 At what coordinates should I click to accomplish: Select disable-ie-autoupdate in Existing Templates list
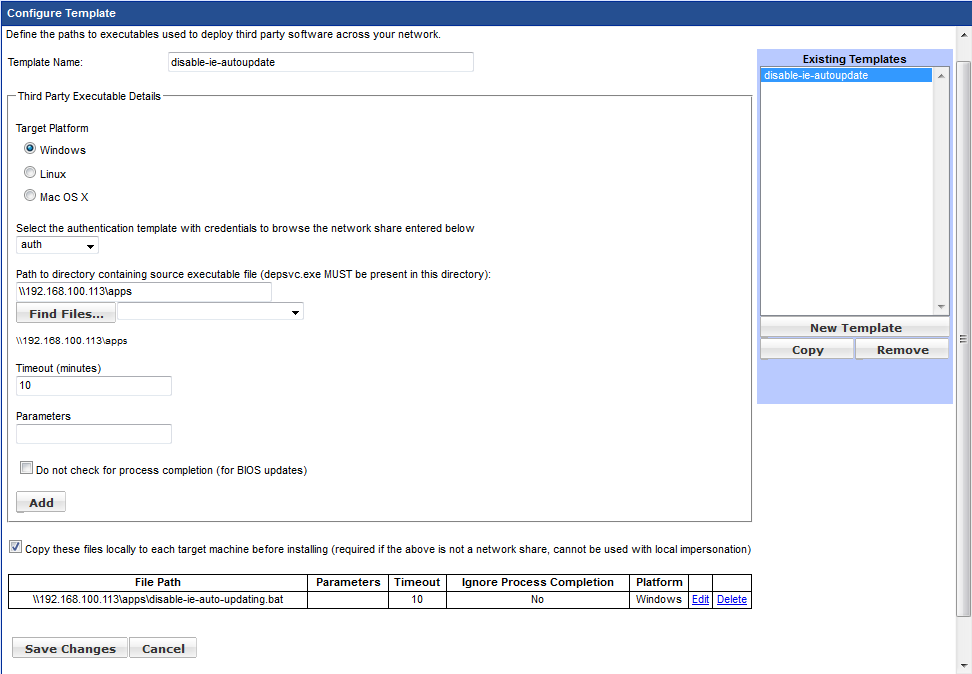coord(815,75)
